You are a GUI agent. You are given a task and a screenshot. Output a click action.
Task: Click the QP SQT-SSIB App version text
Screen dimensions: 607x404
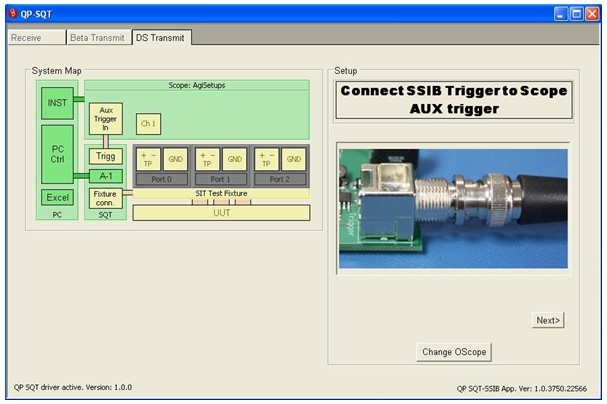coord(521,388)
